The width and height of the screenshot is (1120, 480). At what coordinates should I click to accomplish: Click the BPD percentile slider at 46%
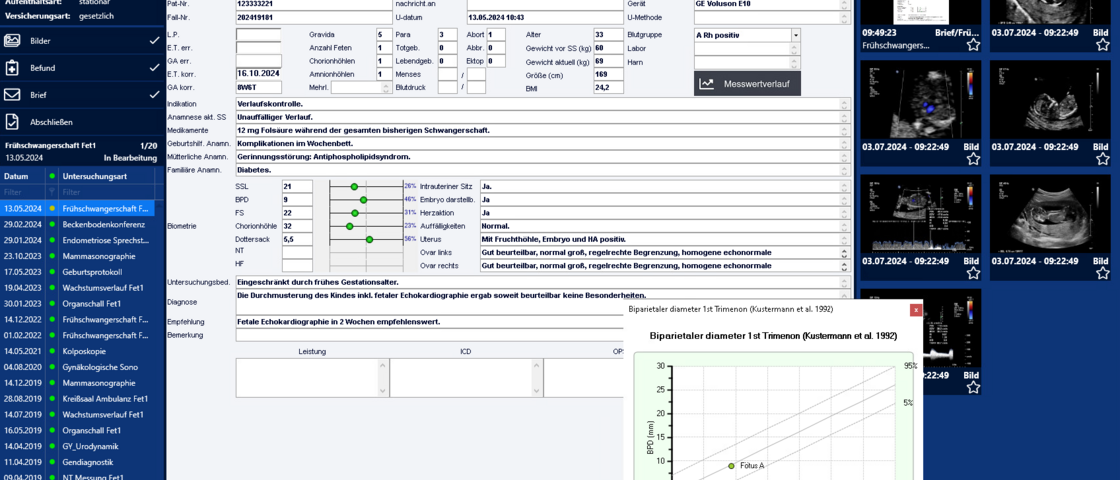pos(364,199)
